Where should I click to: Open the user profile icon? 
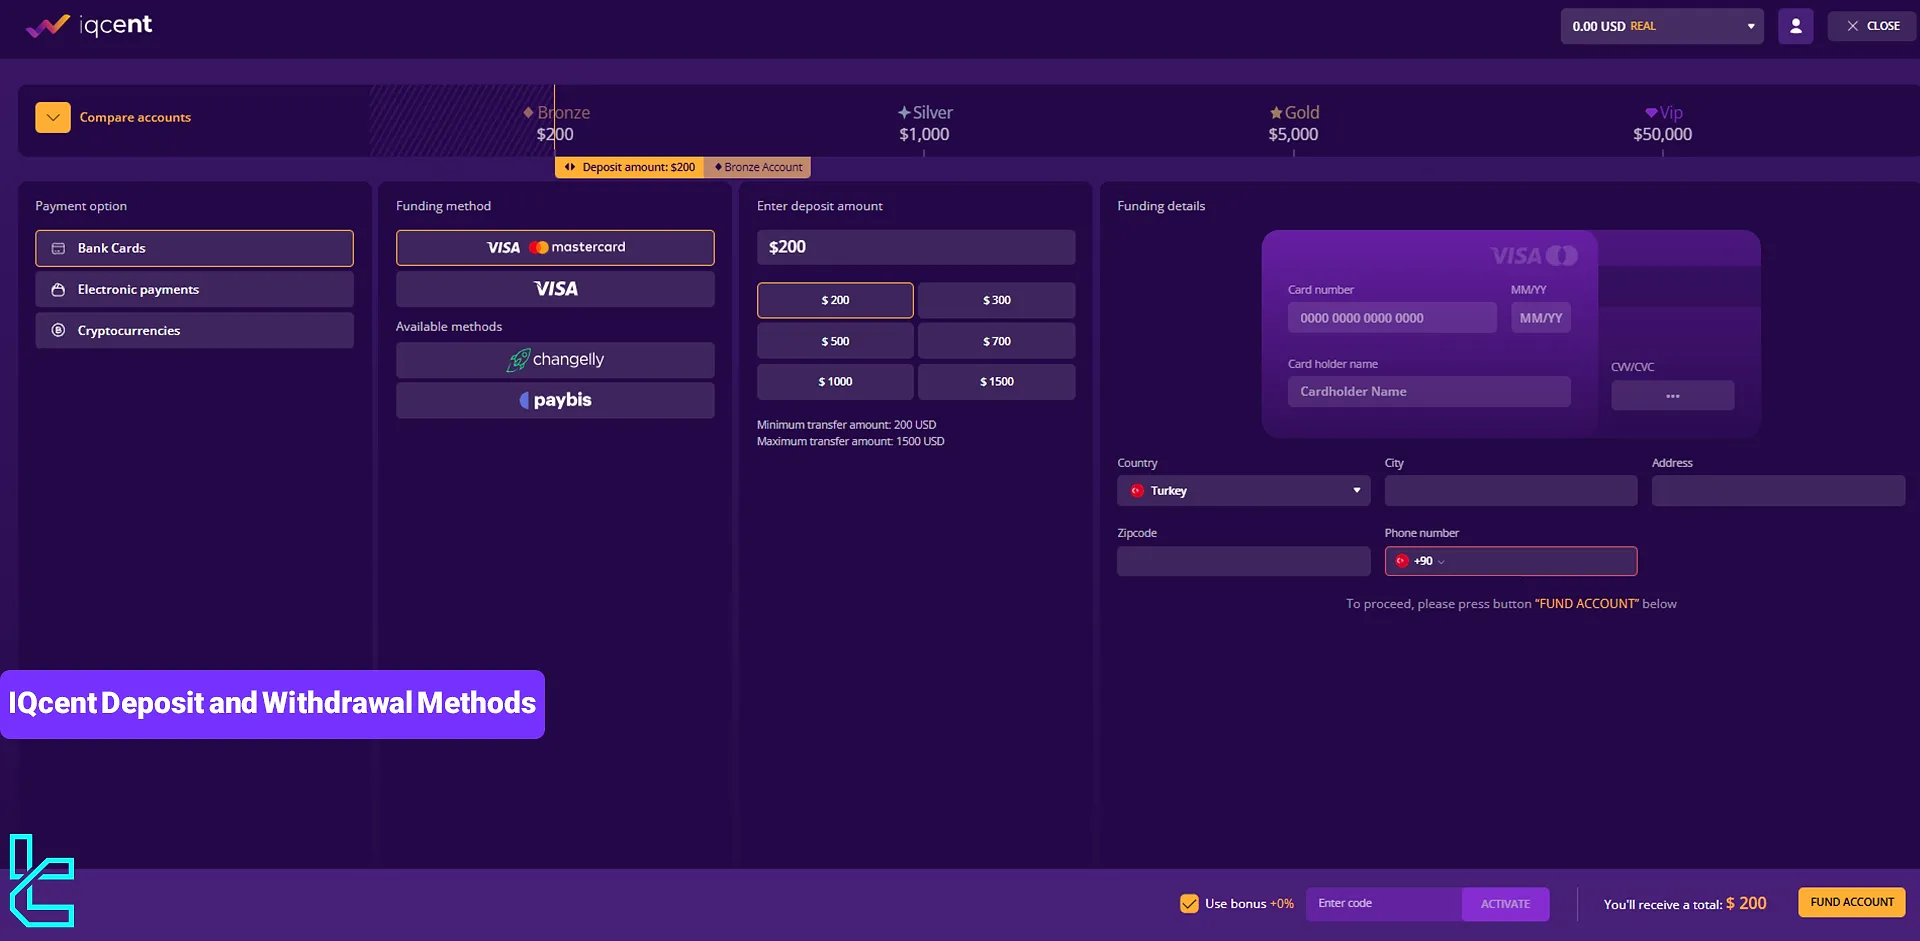tap(1795, 26)
